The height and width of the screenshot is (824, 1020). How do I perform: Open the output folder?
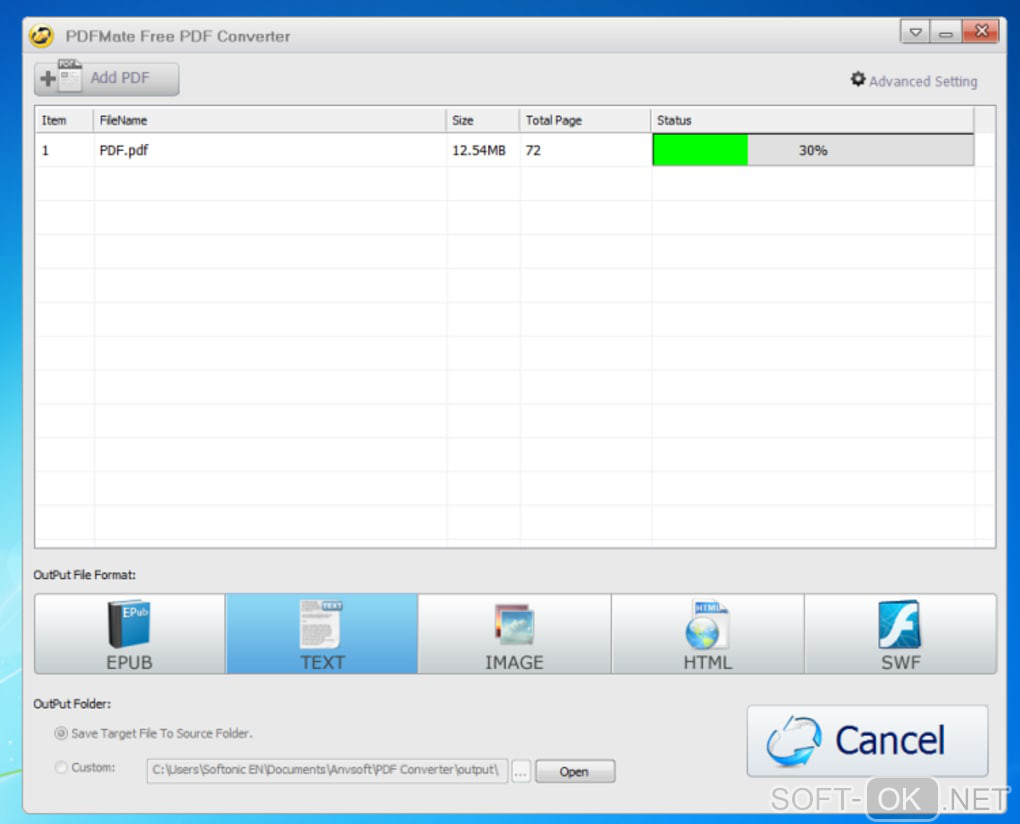coord(574,771)
